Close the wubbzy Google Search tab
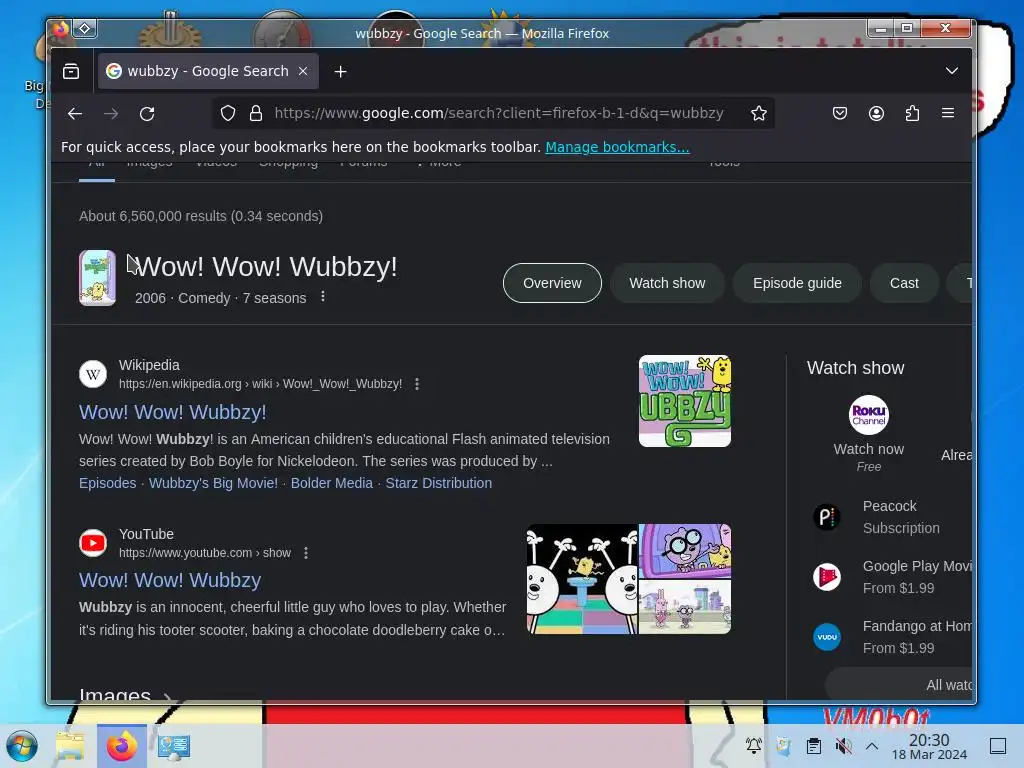The height and width of the screenshot is (768, 1024). (x=303, y=71)
